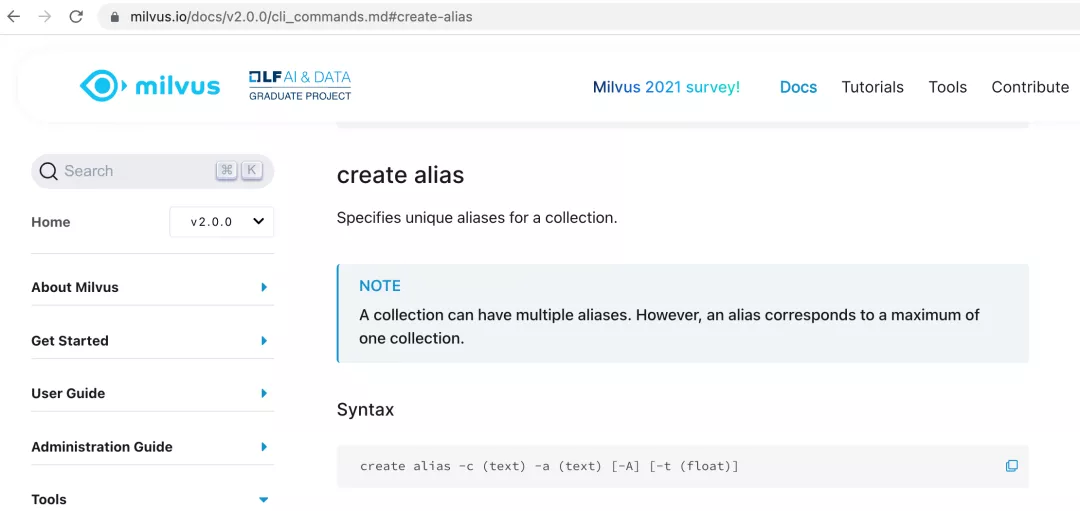Copy the create alias syntax code
Viewport: 1080px width, 511px height.
point(1011,466)
